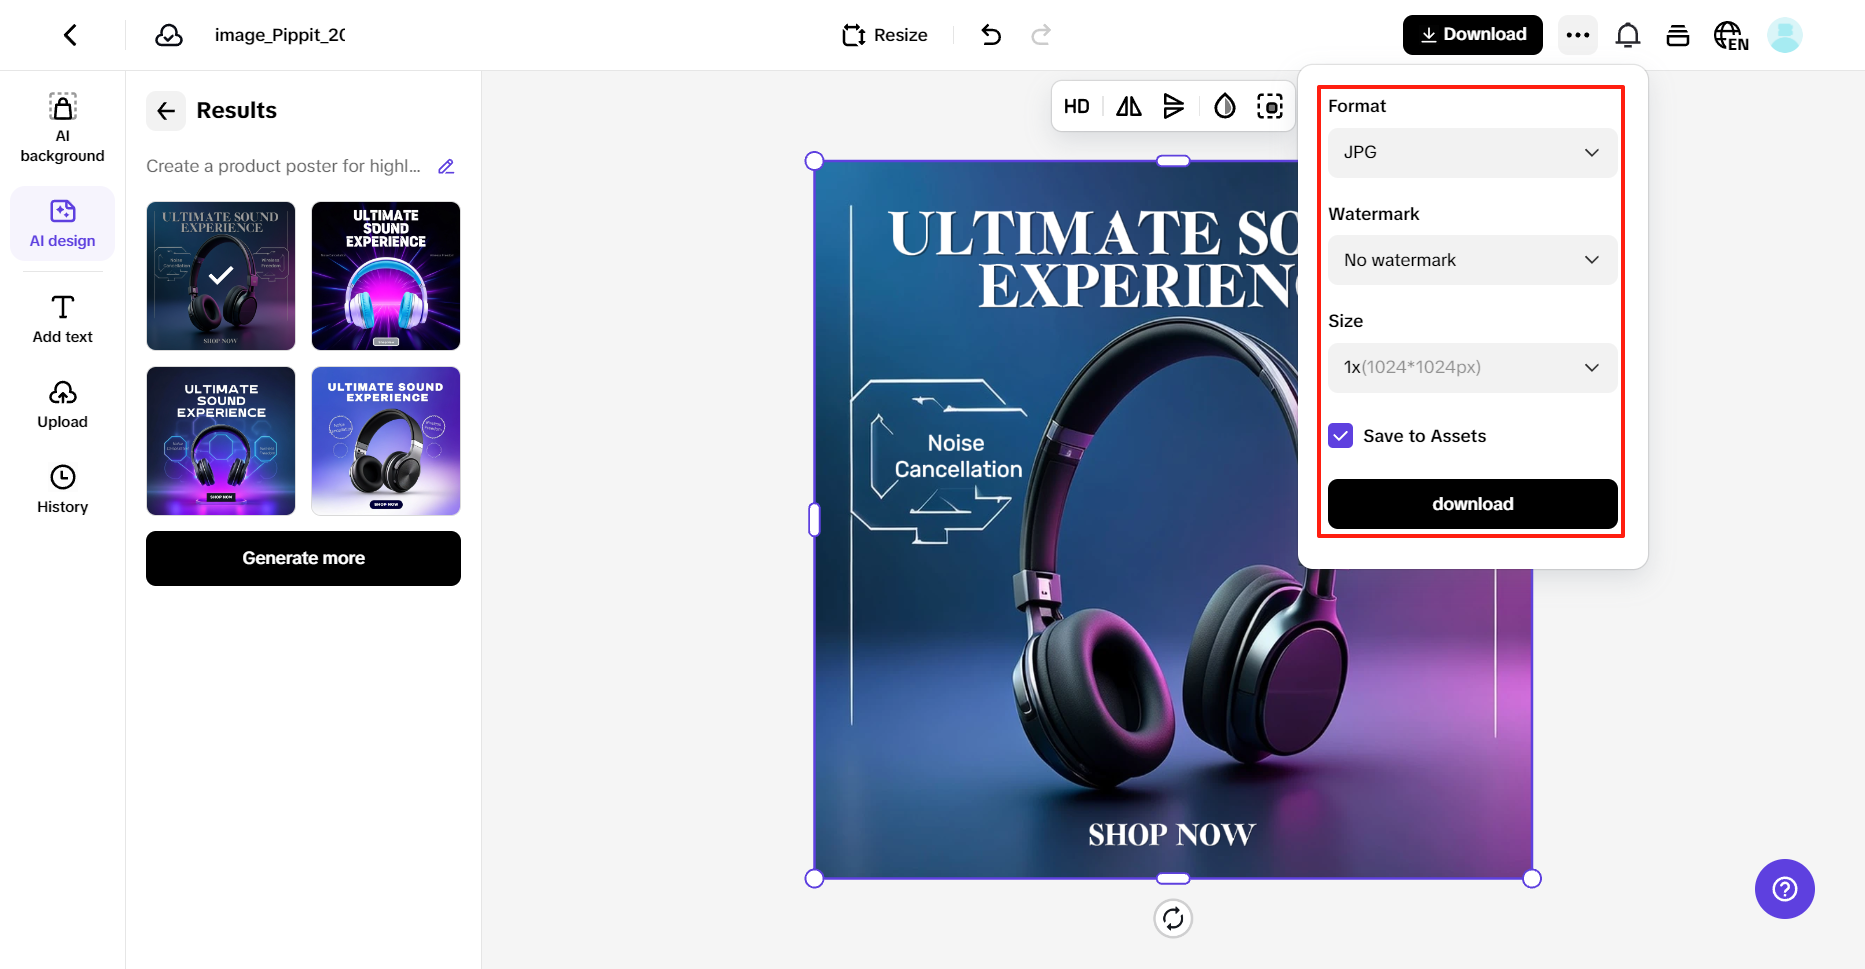Screen dimensions: 1865x969
Task: Click the black download button in panel
Action: 1472,504
